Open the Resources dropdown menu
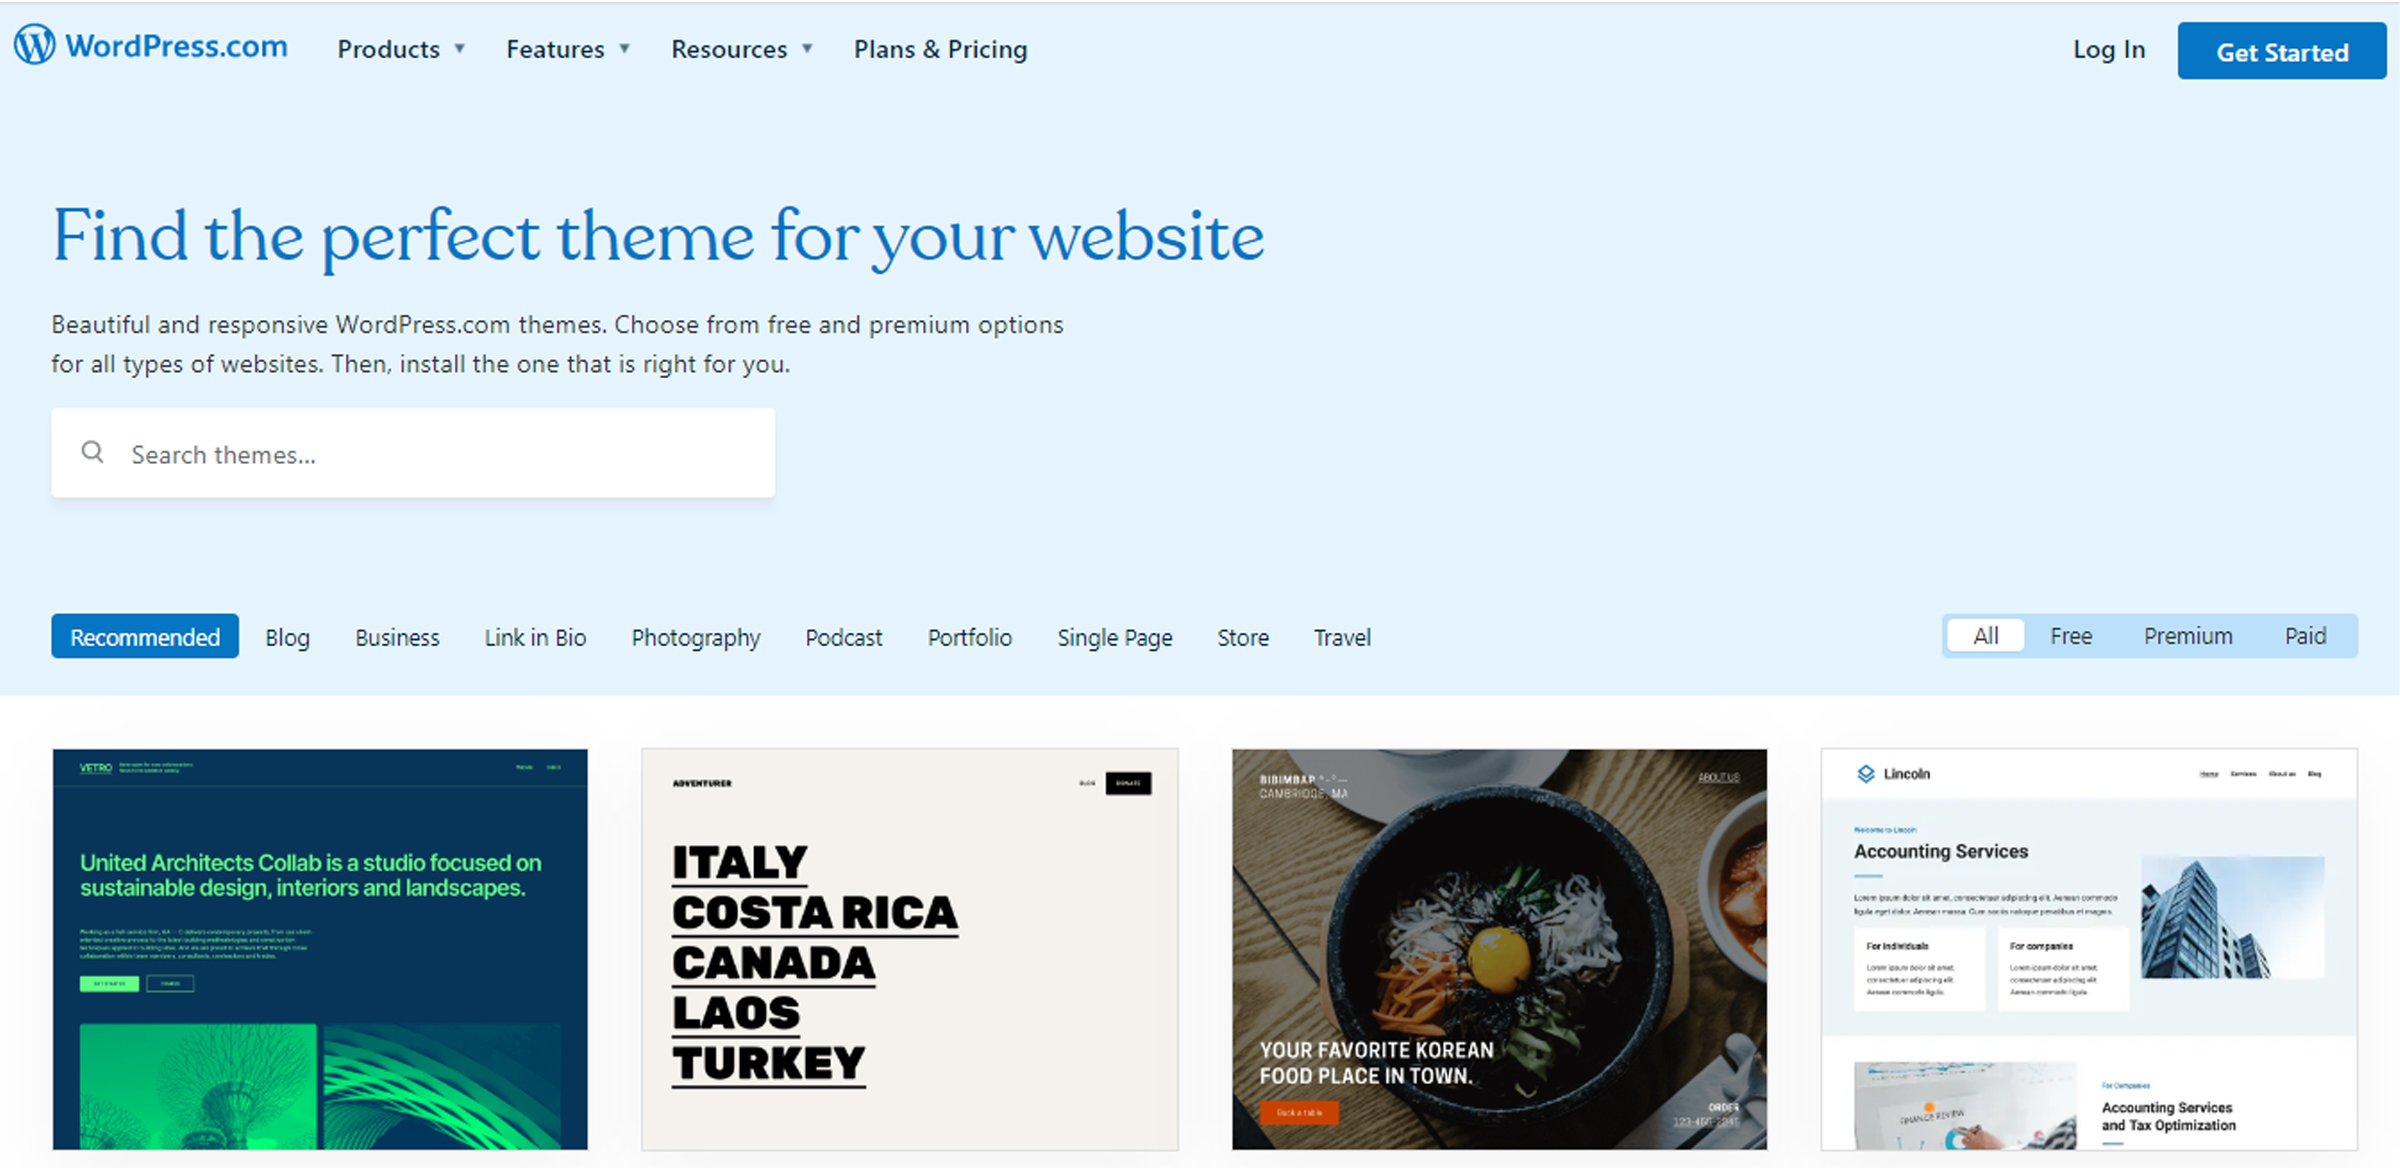This screenshot has height=1171, width=2400. tap(741, 49)
